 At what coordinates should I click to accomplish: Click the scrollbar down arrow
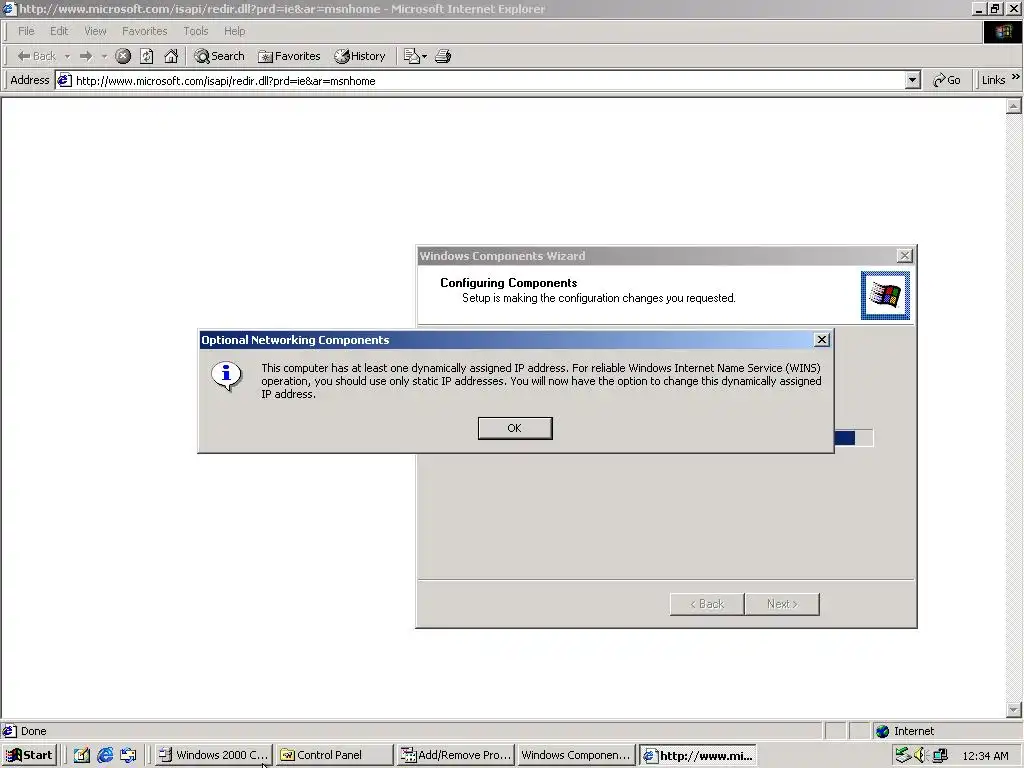pyautogui.click(x=1014, y=709)
